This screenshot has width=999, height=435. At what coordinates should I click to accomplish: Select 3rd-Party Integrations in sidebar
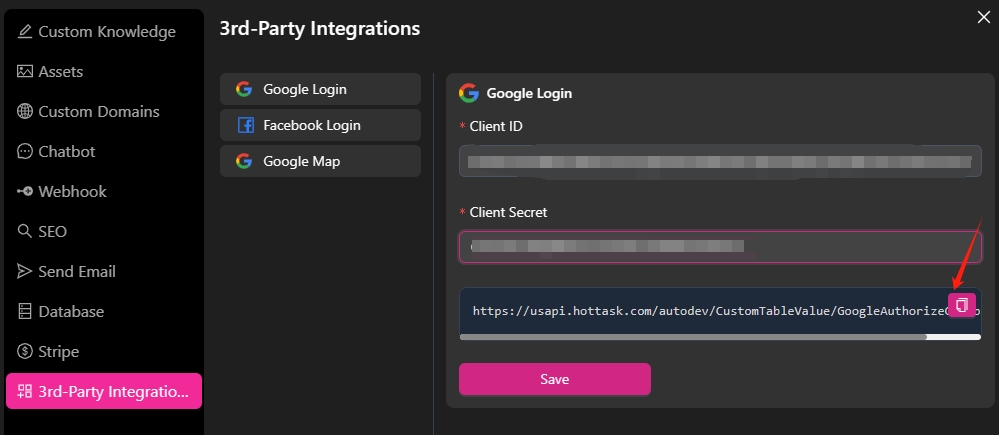tap(104, 391)
